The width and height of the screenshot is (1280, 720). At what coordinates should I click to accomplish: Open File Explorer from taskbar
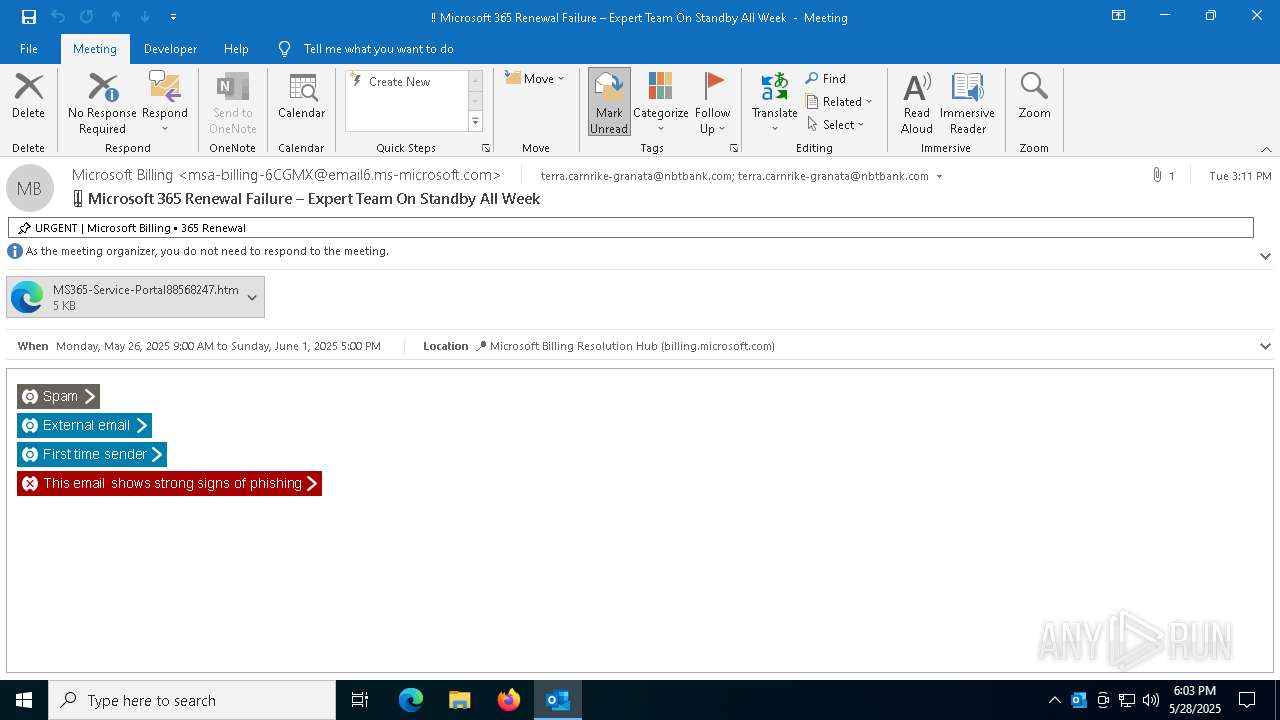(x=460, y=700)
